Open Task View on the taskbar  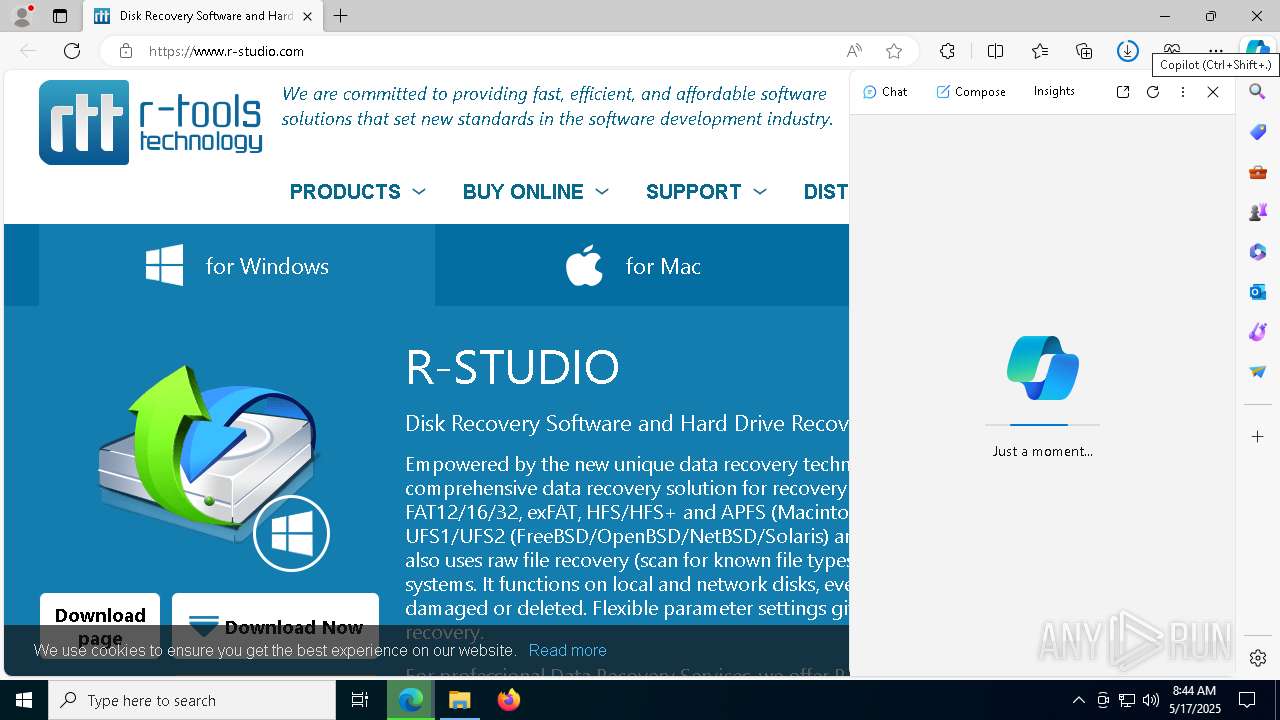point(360,700)
